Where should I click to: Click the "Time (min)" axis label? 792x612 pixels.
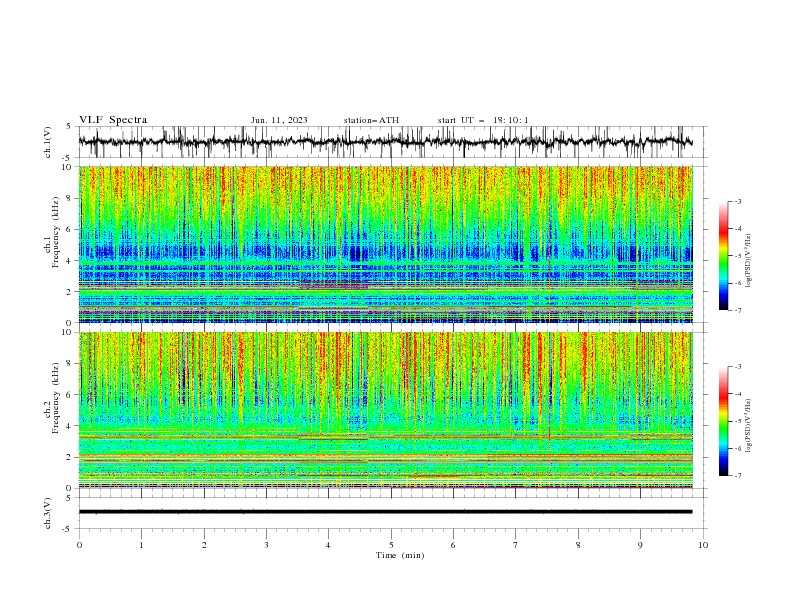pos(400,555)
